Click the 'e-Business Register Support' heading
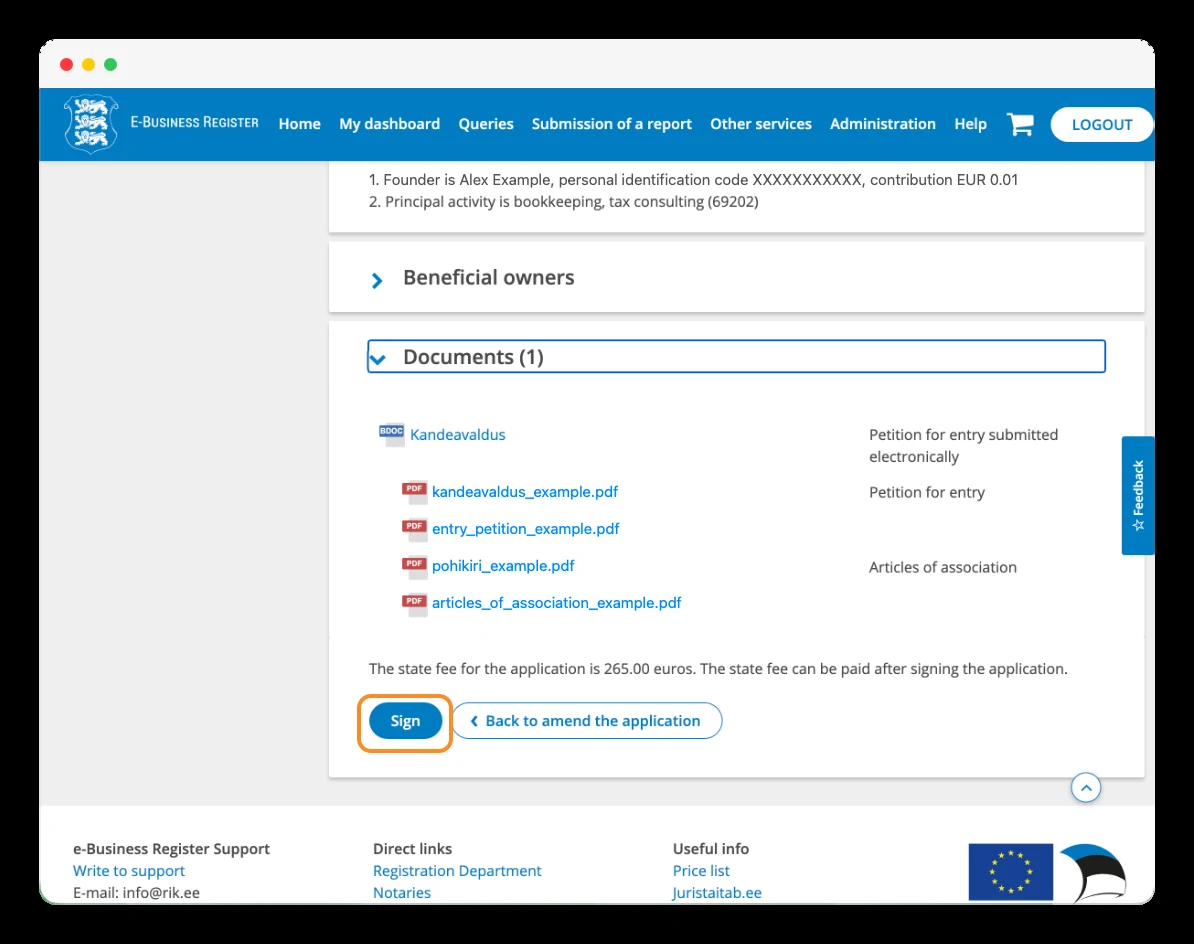 point(171,849)
